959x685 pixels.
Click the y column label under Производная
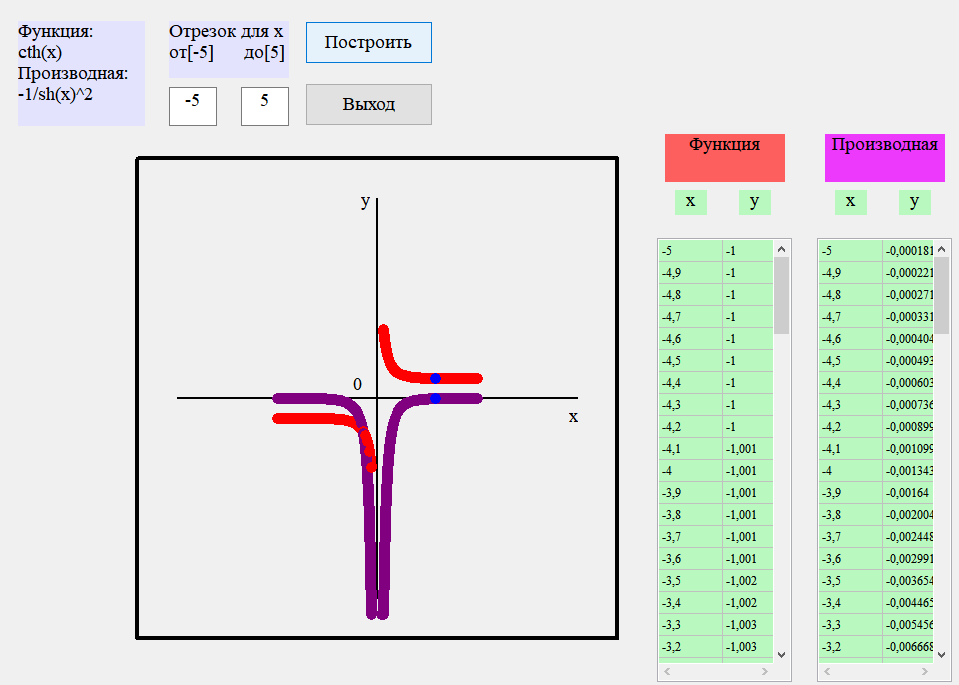[x=914, y=202]
